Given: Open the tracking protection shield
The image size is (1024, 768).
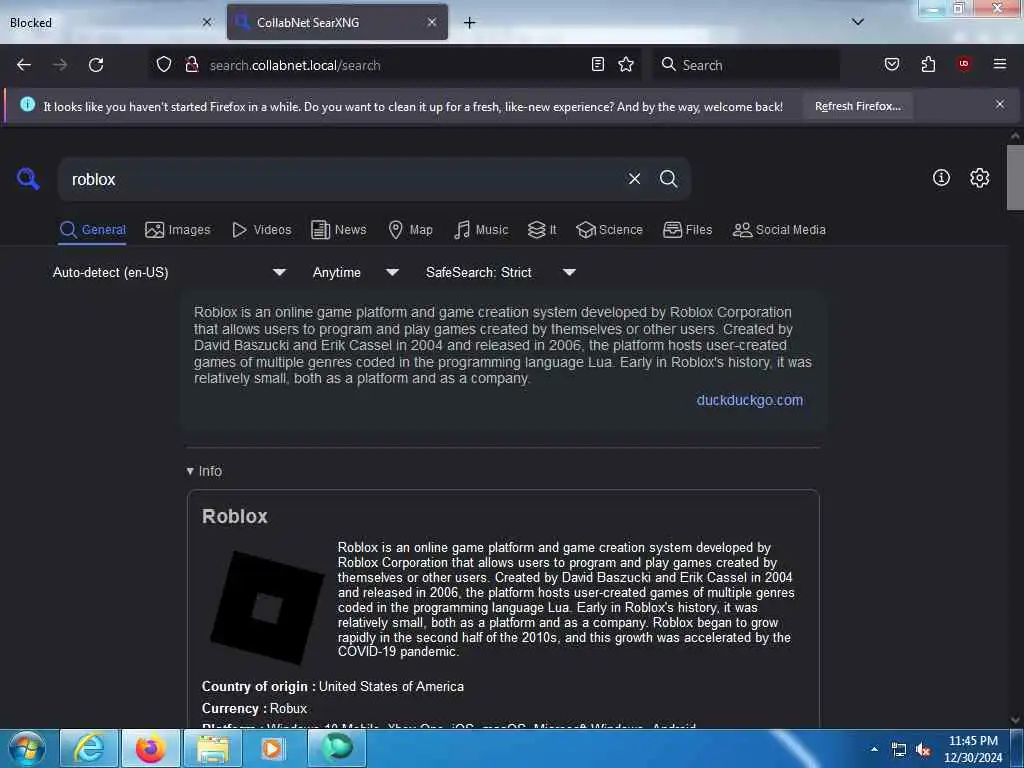Looking at the screenshot, I should point(164,65).
